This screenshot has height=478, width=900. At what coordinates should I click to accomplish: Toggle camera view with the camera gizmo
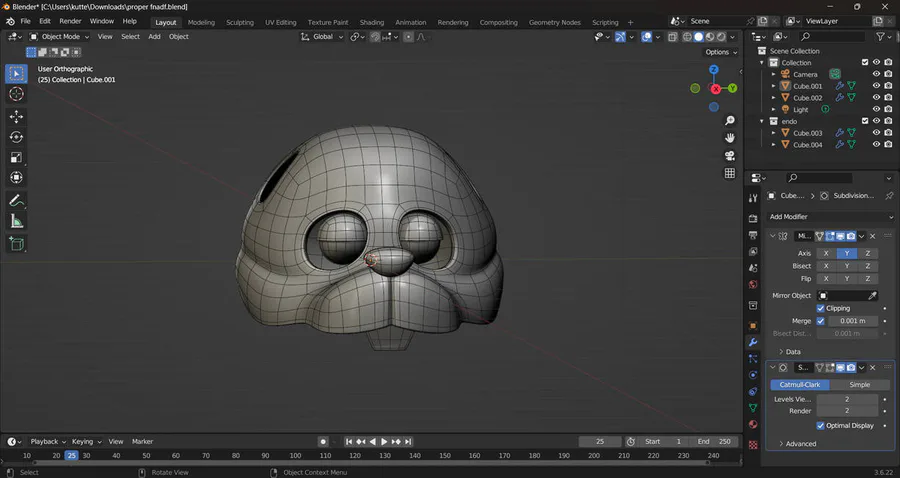tap(730, 156)
